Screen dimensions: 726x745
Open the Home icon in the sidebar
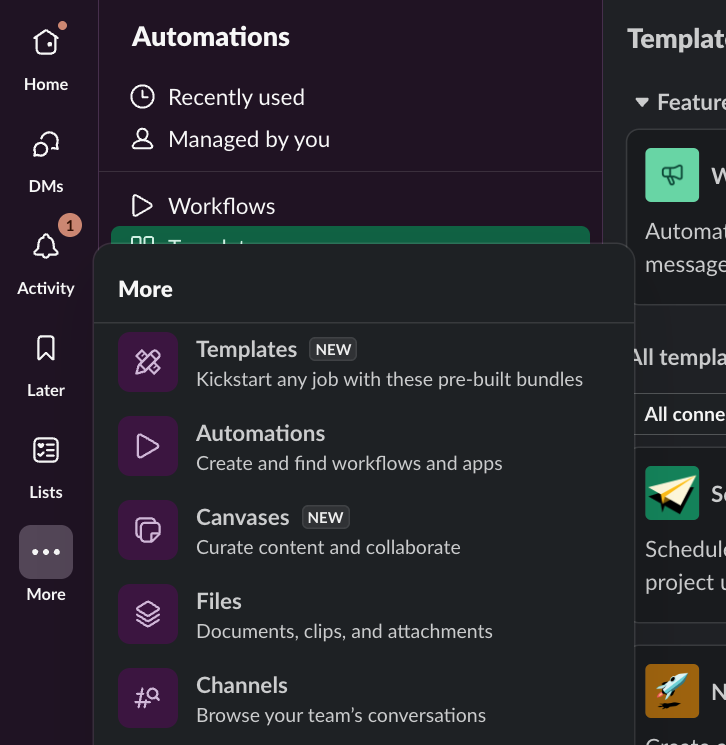[x=46, y=42]
